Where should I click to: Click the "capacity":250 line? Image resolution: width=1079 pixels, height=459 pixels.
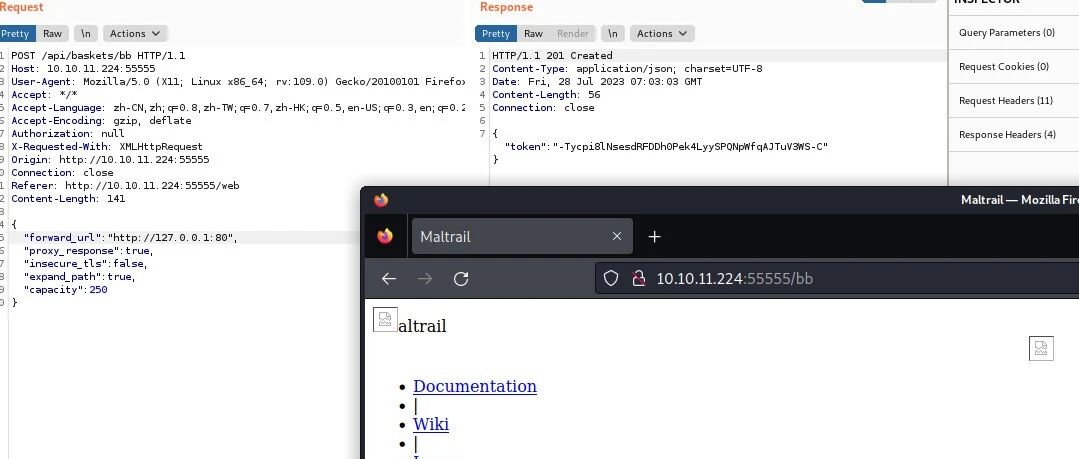pyautogui.click(x=65, y=290)
